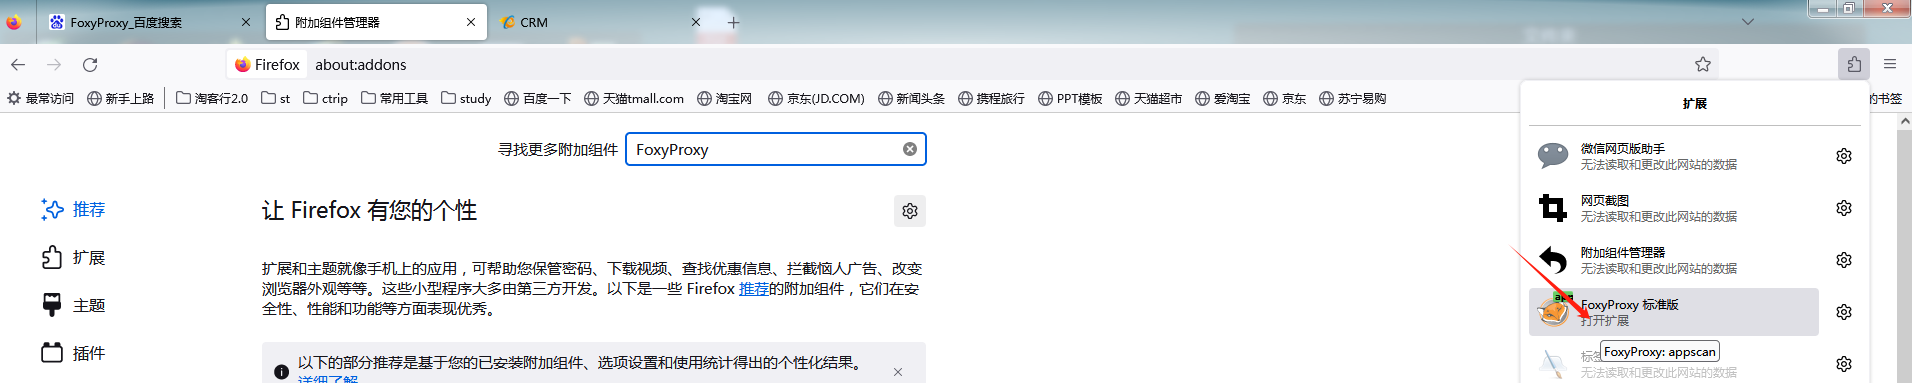Open FoxyProxy 标准版 extension

point(1674,312)
